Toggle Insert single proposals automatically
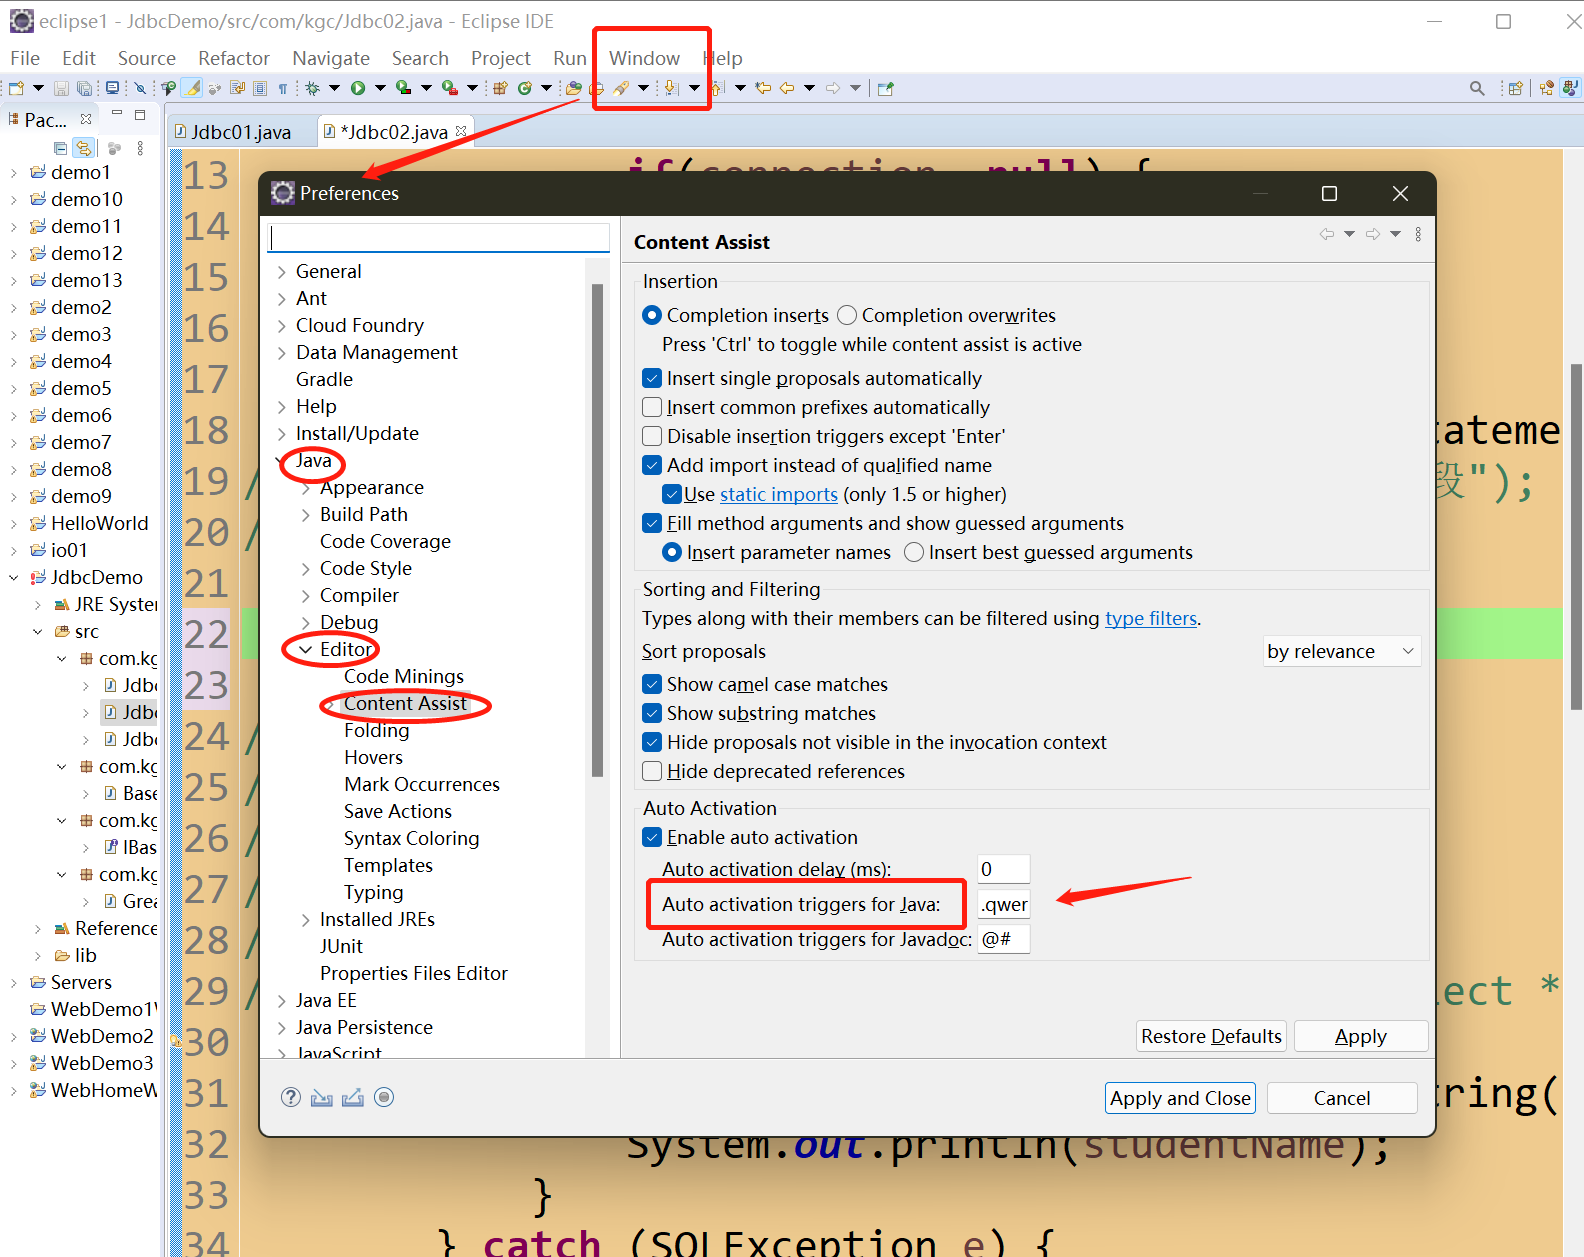The width and height of the screenshot is (1584, 1257). (x=652, y=378)
